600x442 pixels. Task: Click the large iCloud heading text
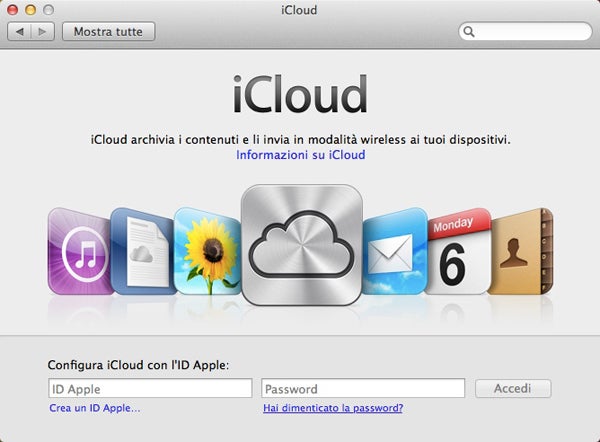tap(300, 94)
